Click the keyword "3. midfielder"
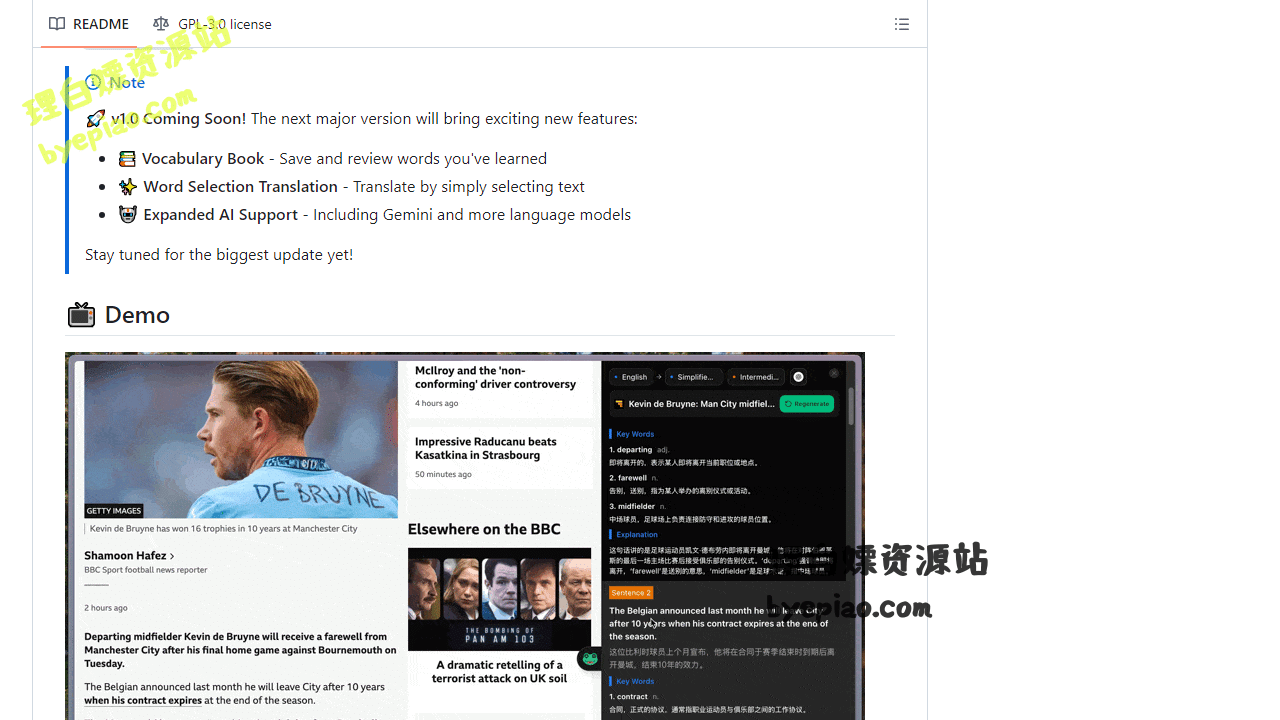 tap(632, 506)
